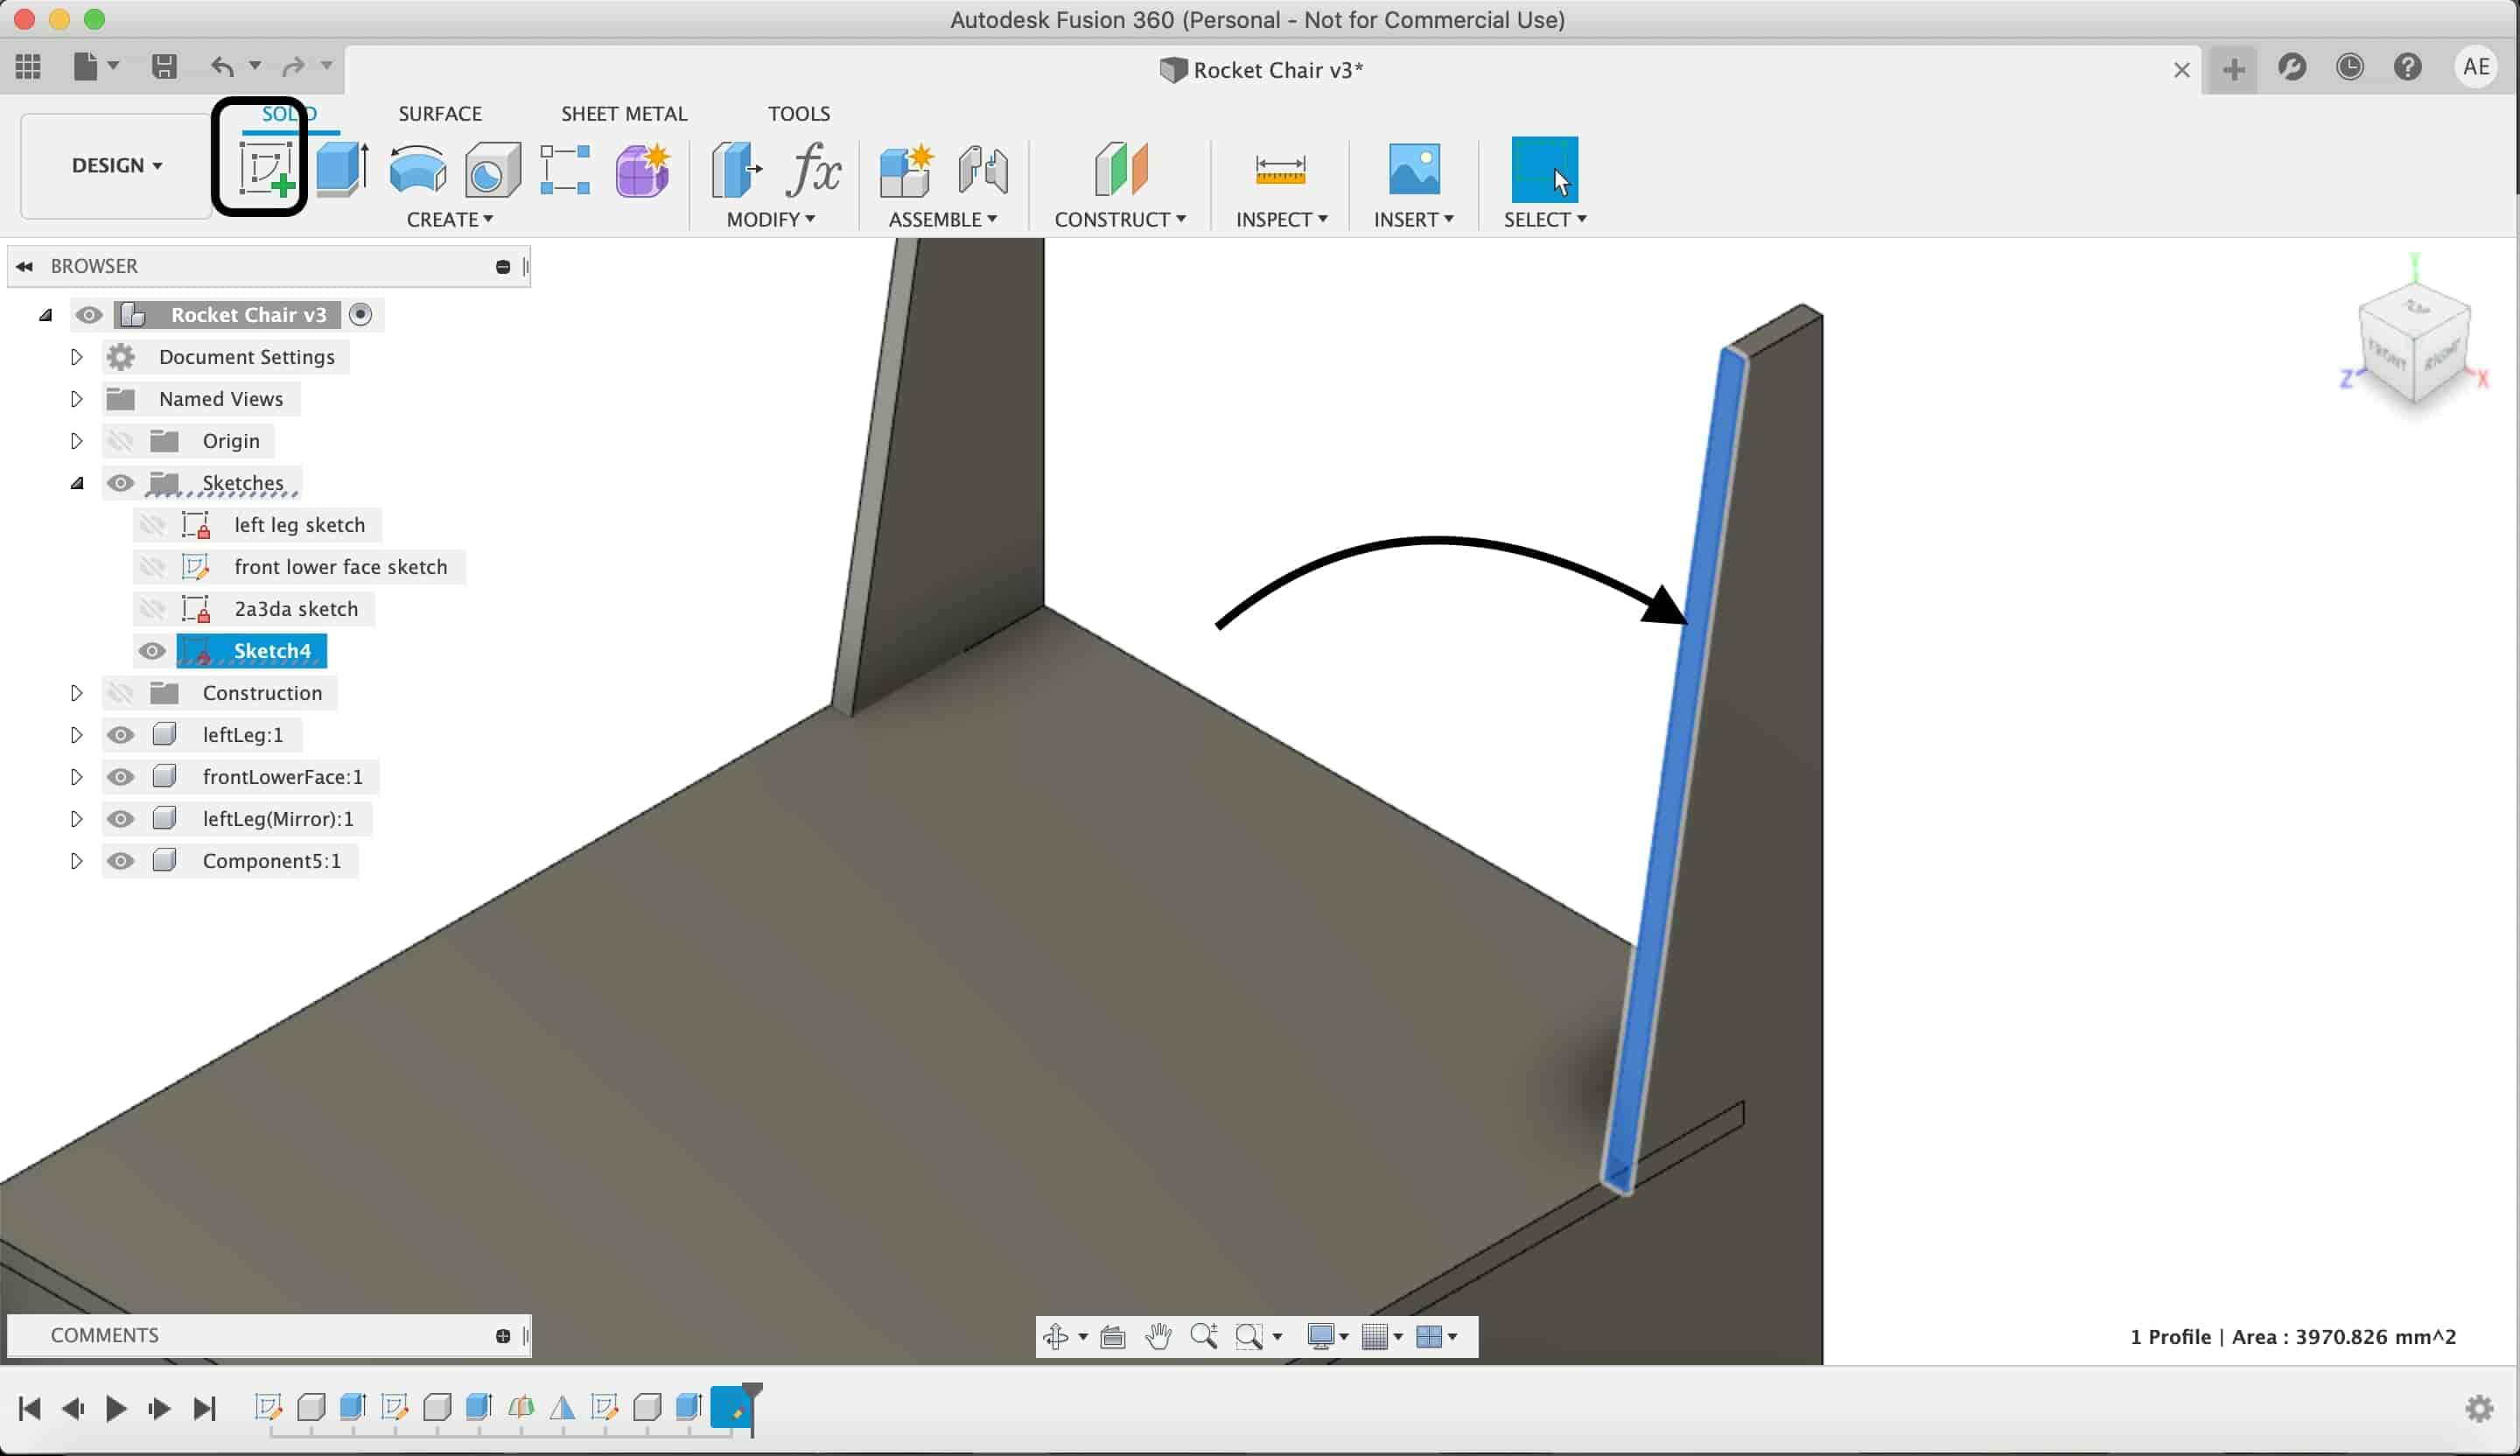Open the Viewports layout icon
This screenshot has width=2520, height=1456.
[1429, 1336]
